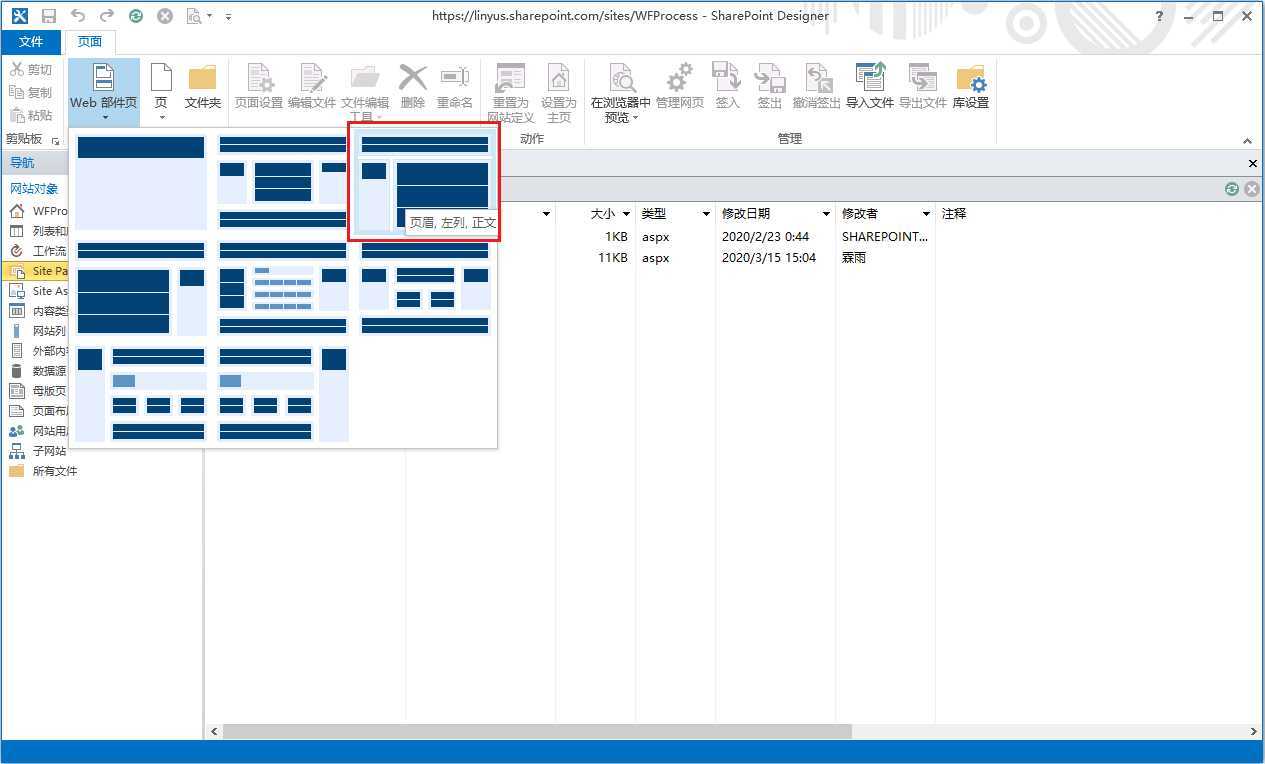Click the 网站对象 site objects heading
The image size is (1265, 764).
tap(34, 189)
